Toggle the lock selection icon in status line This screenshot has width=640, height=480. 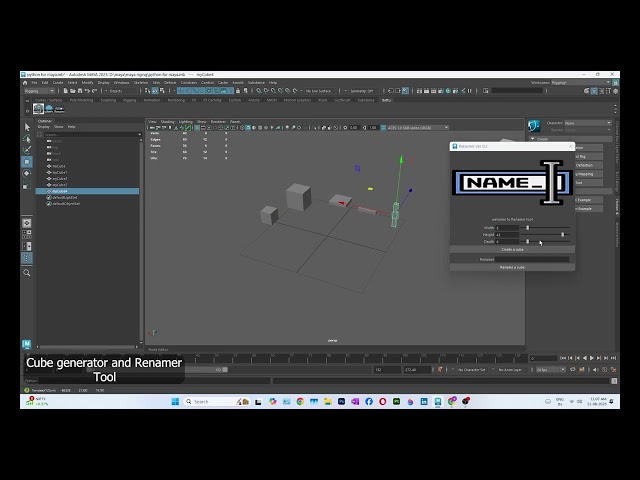point(238,91)
